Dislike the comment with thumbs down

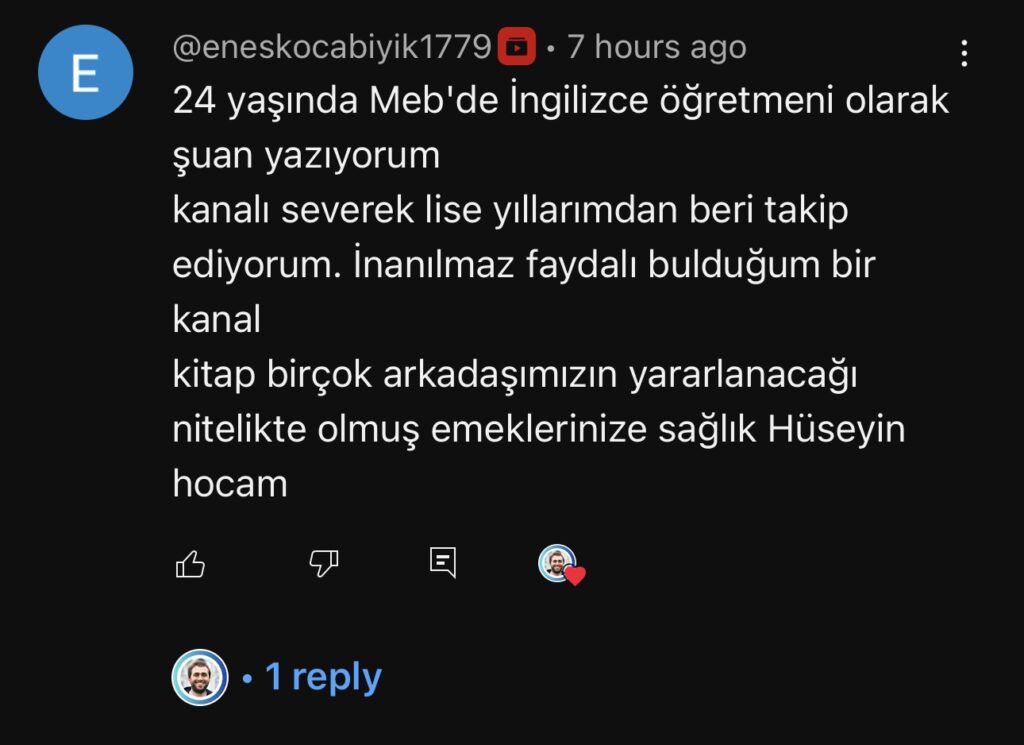[324, 563]
